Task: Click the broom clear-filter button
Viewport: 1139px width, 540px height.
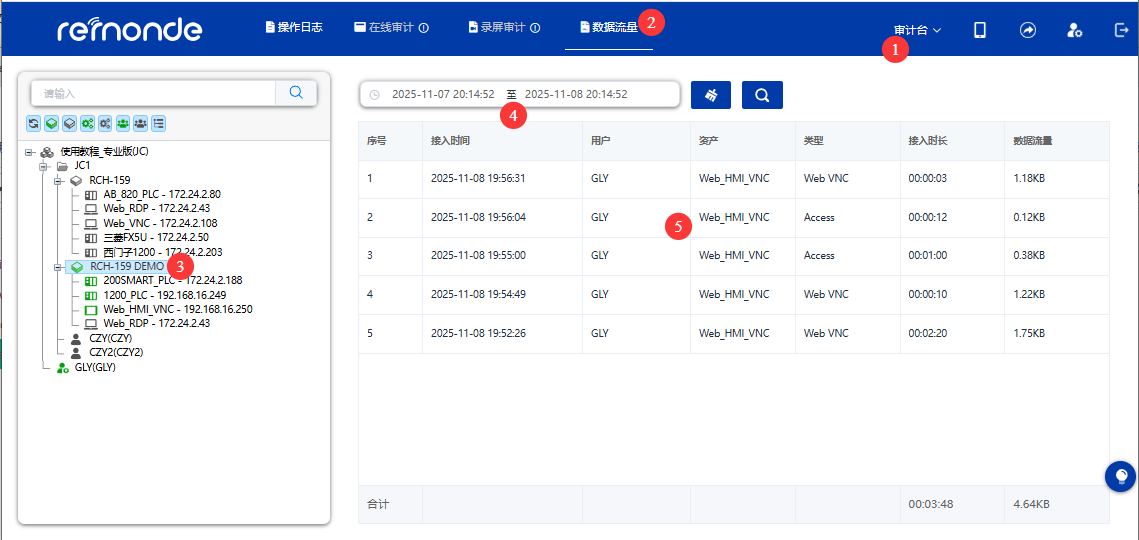Action: point(711,95)
